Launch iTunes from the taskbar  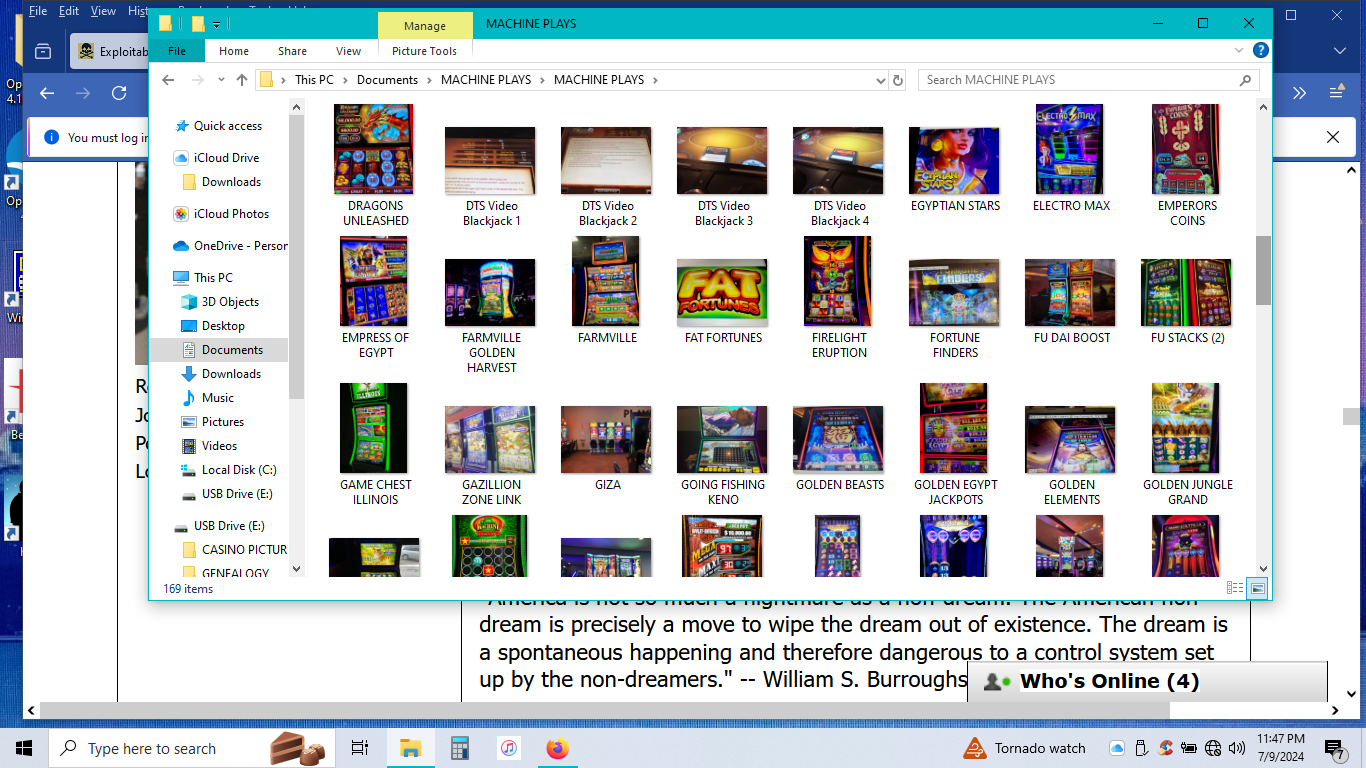(509, 748)
